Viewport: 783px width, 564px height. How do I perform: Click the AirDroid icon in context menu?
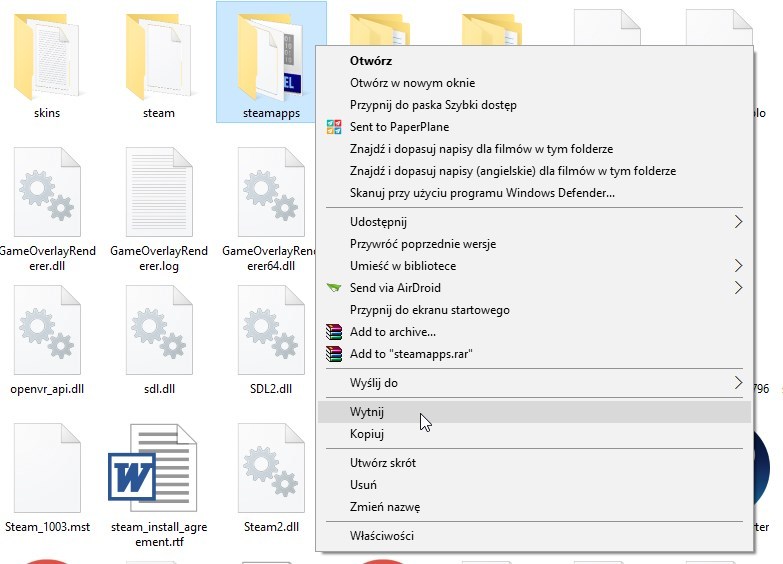(334, 288)
